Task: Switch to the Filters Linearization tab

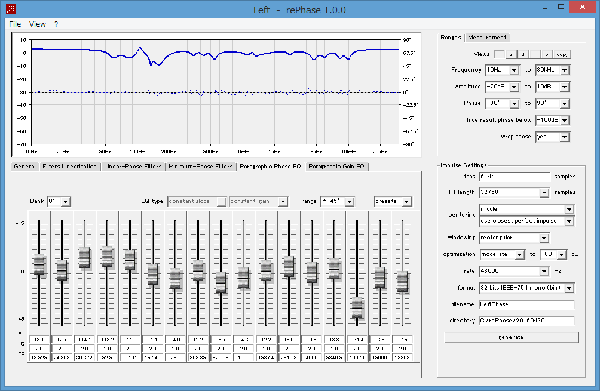Action: [x=70, y=166]
